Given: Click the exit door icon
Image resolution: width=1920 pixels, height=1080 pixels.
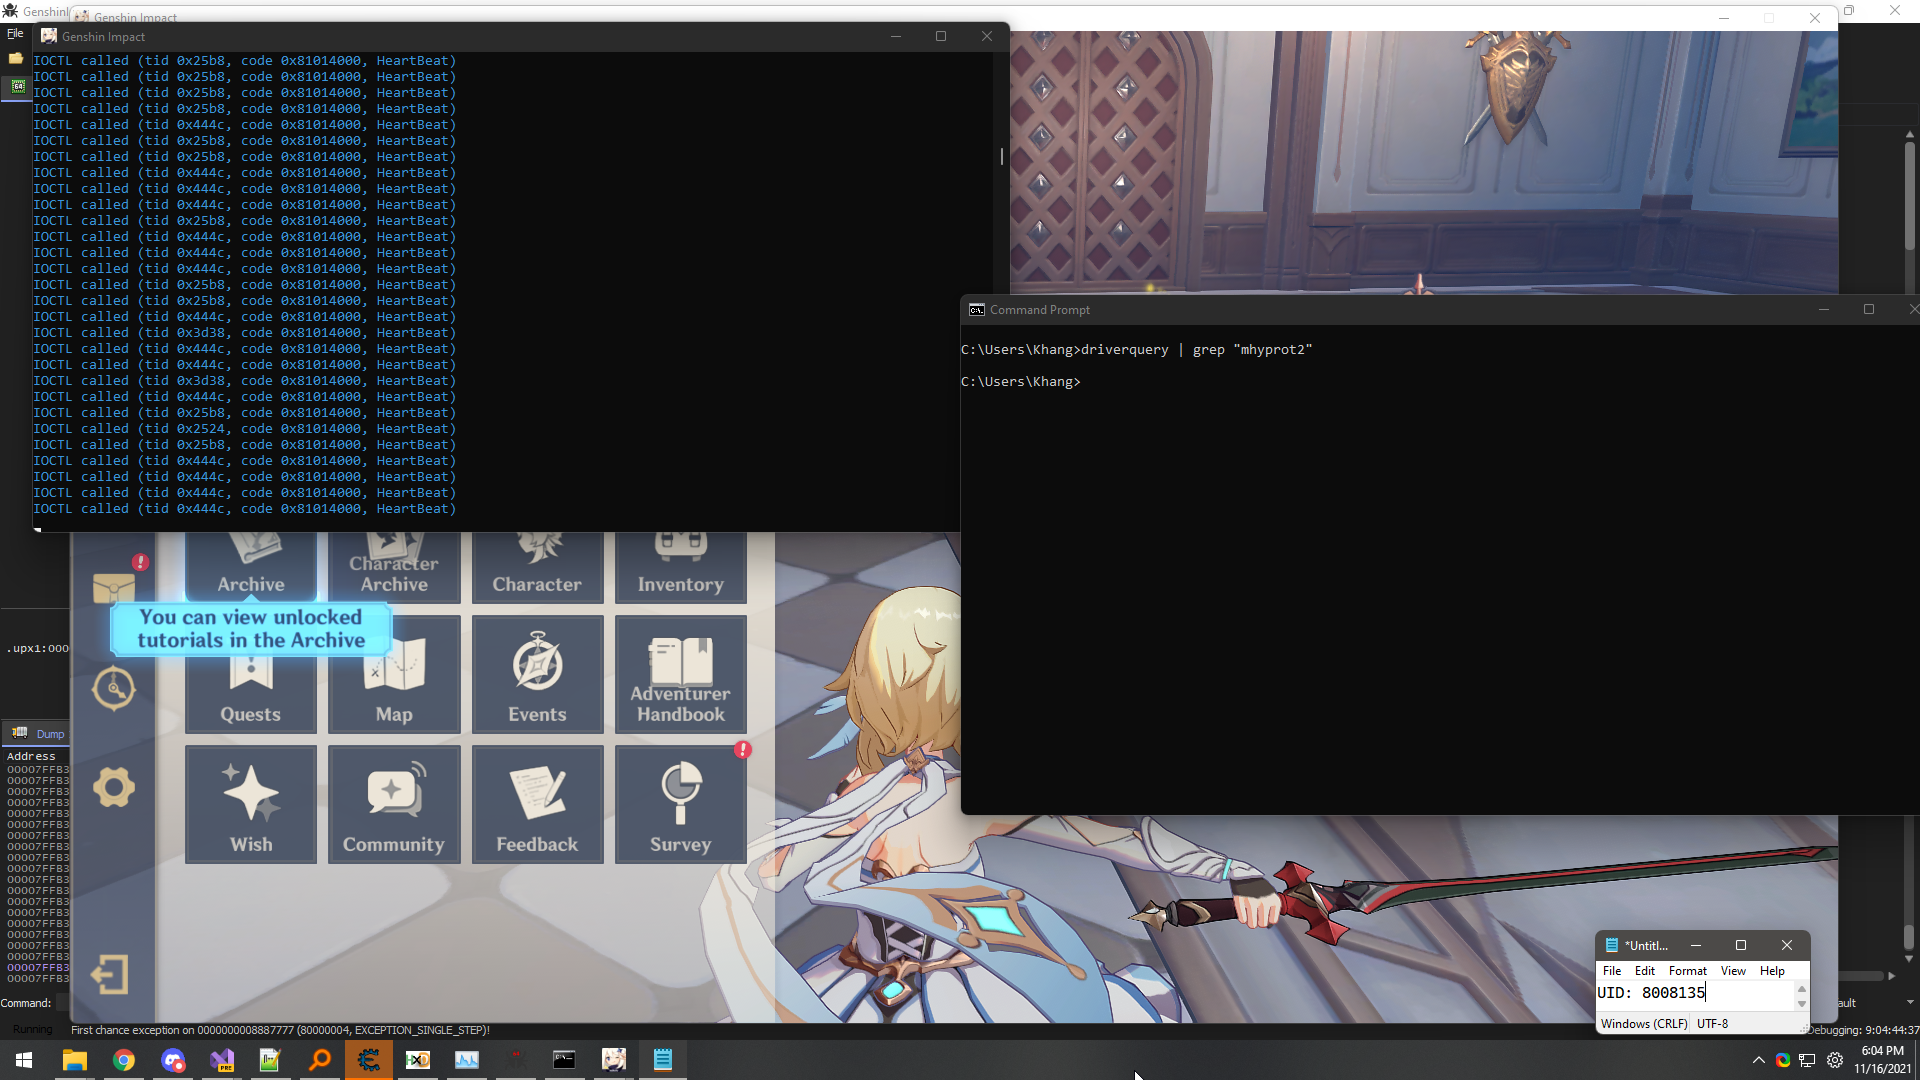Looking at the screenshot, I should point(110,974).
